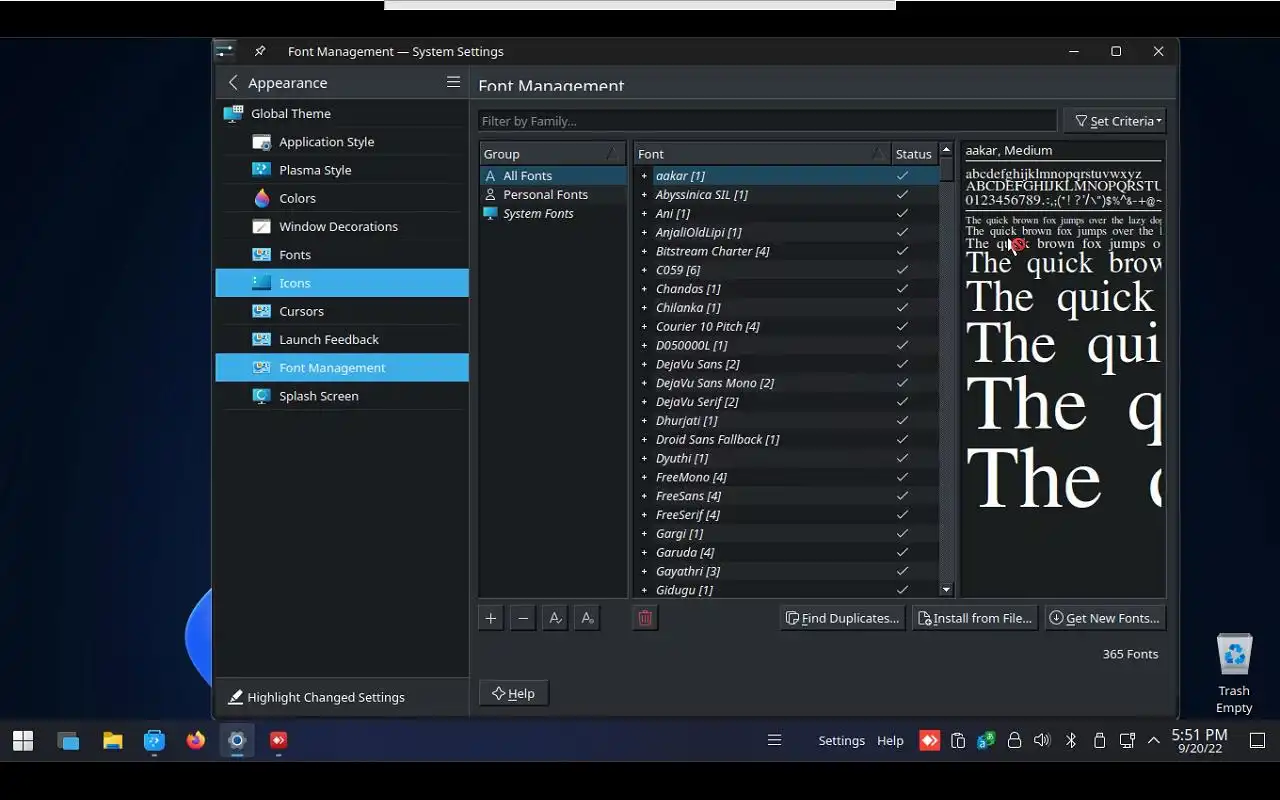Click the red trash delete fonts button
Viewport: 1280px width, 800px height.
(645, 618)
